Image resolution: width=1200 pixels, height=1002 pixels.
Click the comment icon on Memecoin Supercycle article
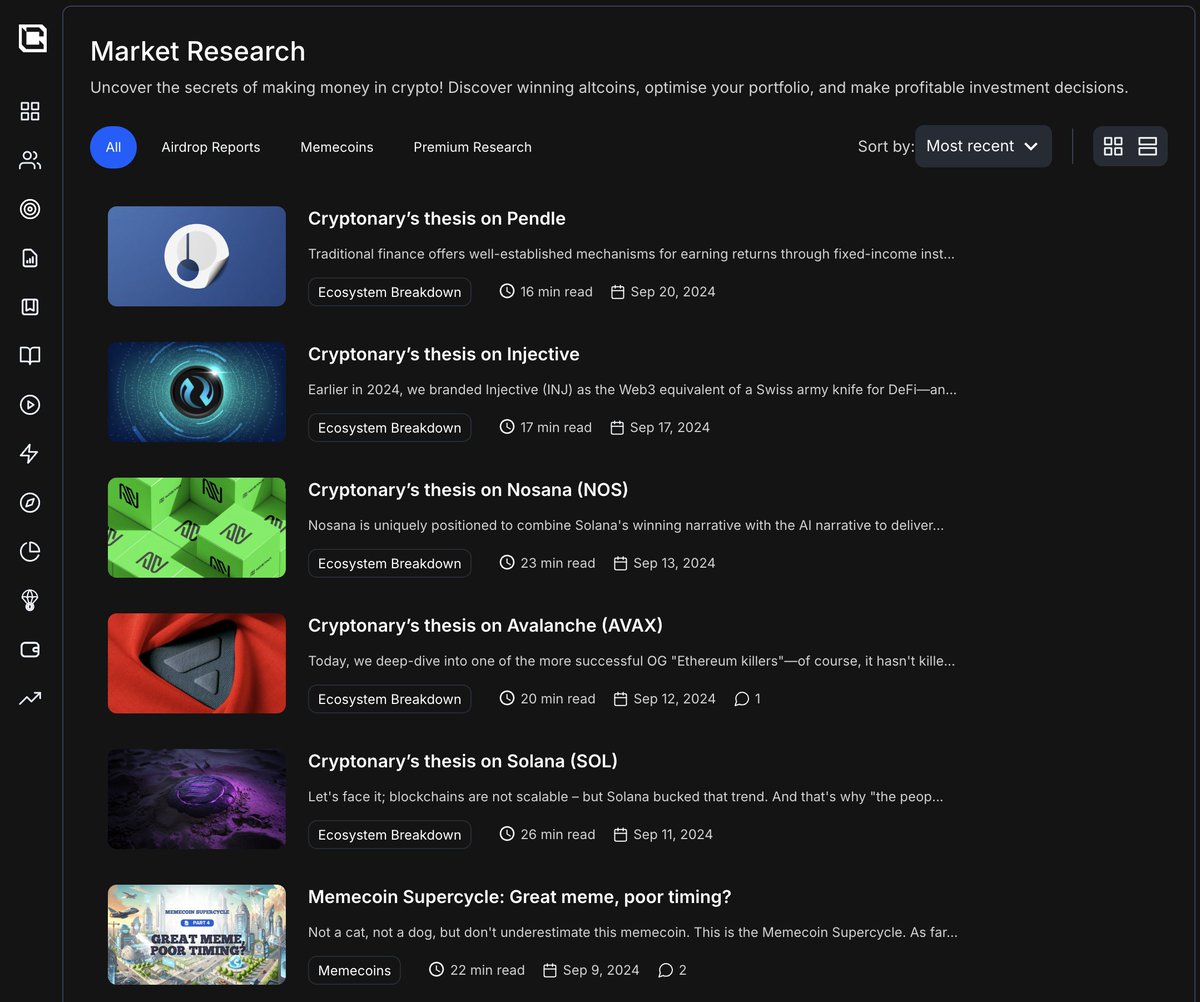click(666, 970)
